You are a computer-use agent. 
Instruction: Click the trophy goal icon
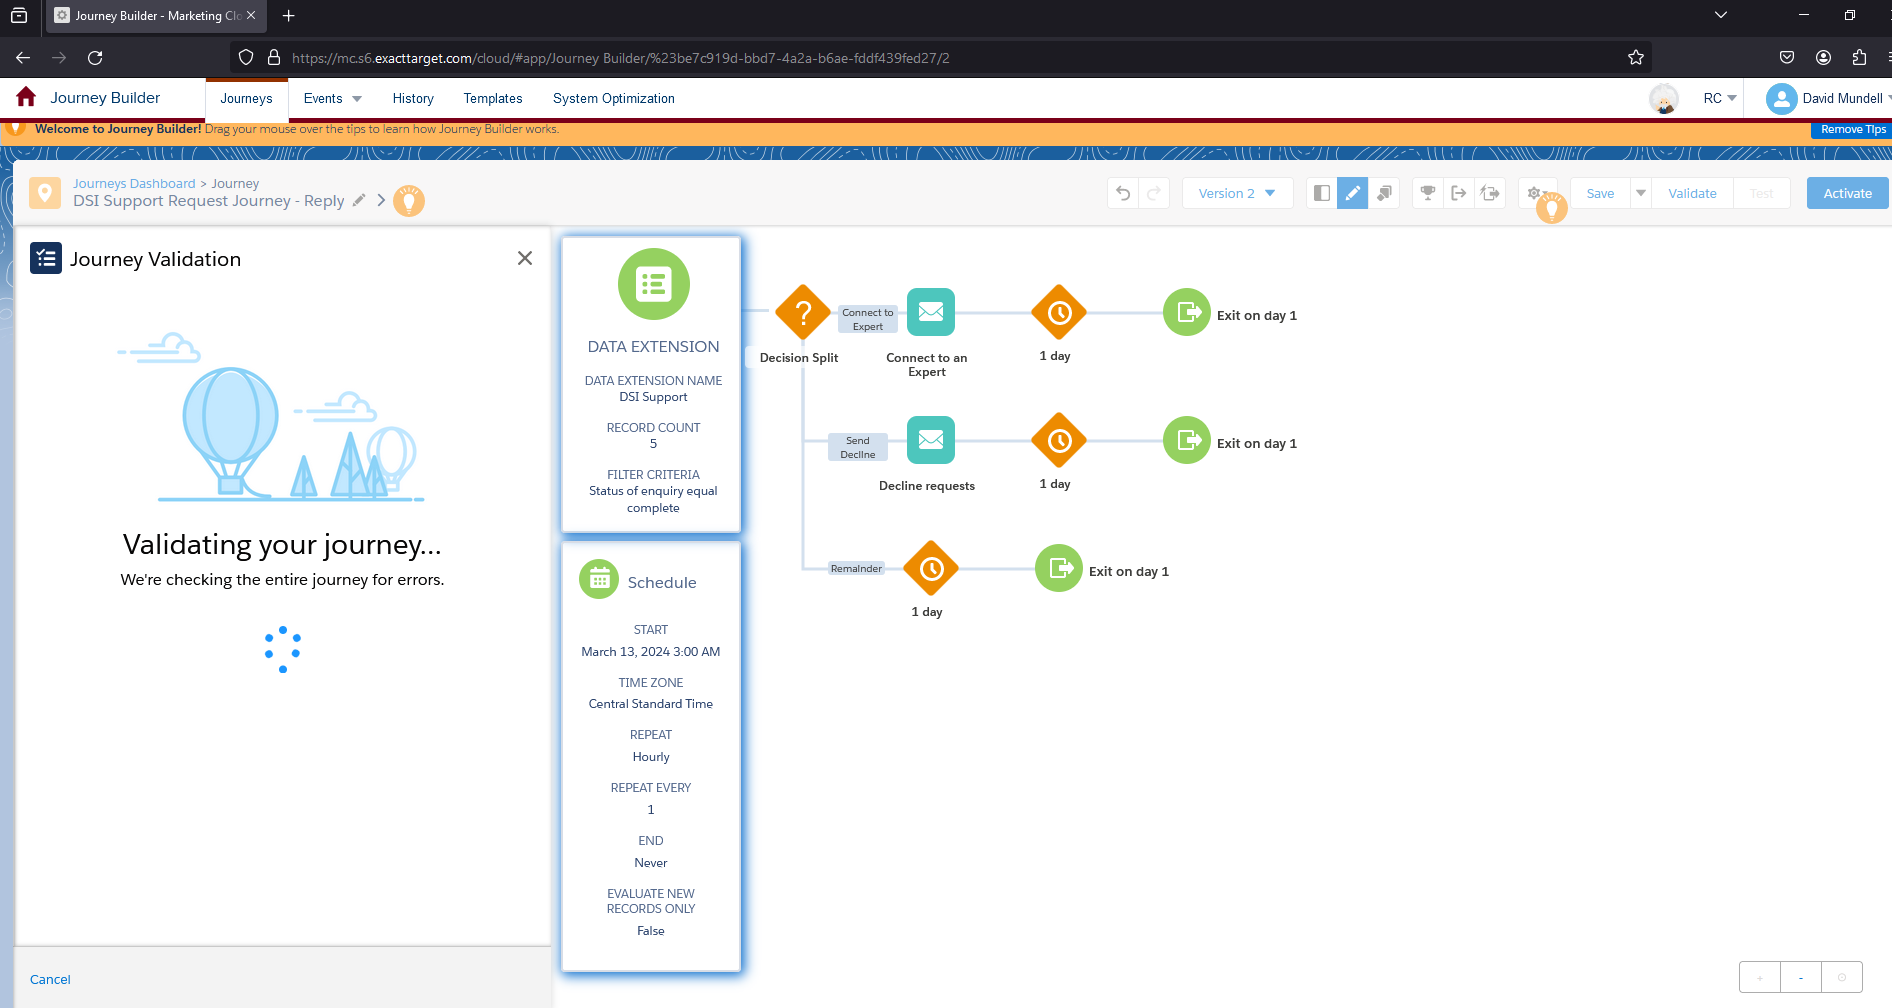1428,194
